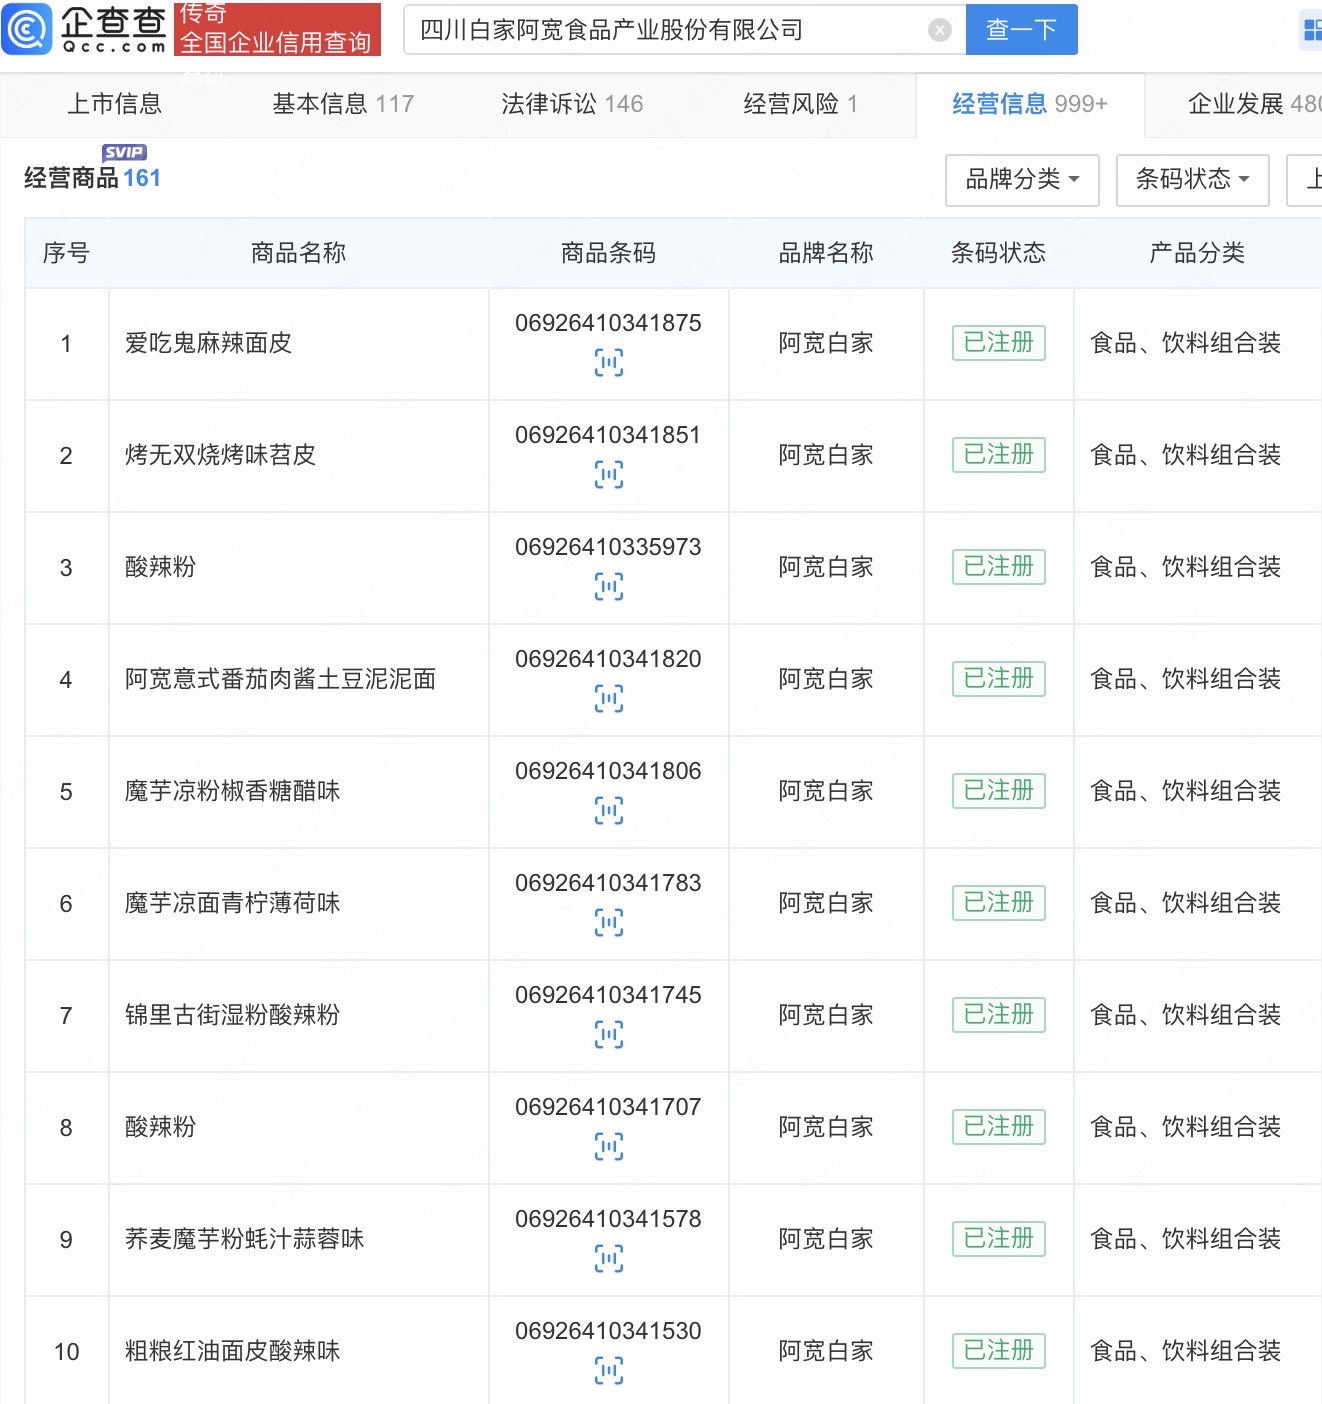The height and width of the screenshot is (1404, 1322).
Task: Select the 经营风险 tab
Action: (800, 104)
